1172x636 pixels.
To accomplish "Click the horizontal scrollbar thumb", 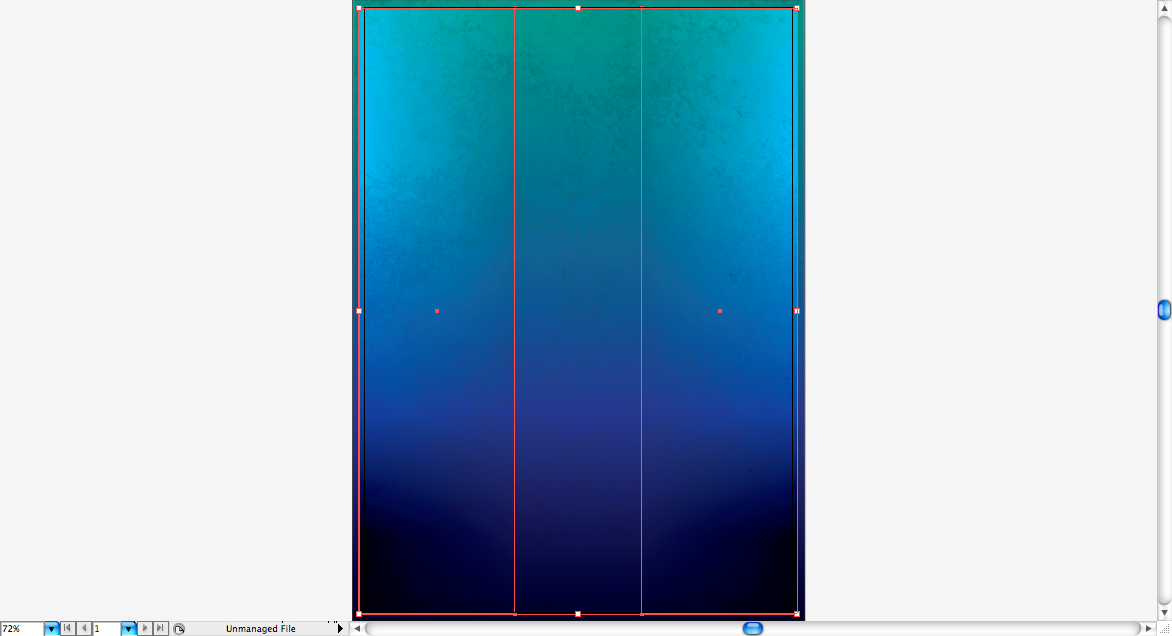I will [753, 628].
